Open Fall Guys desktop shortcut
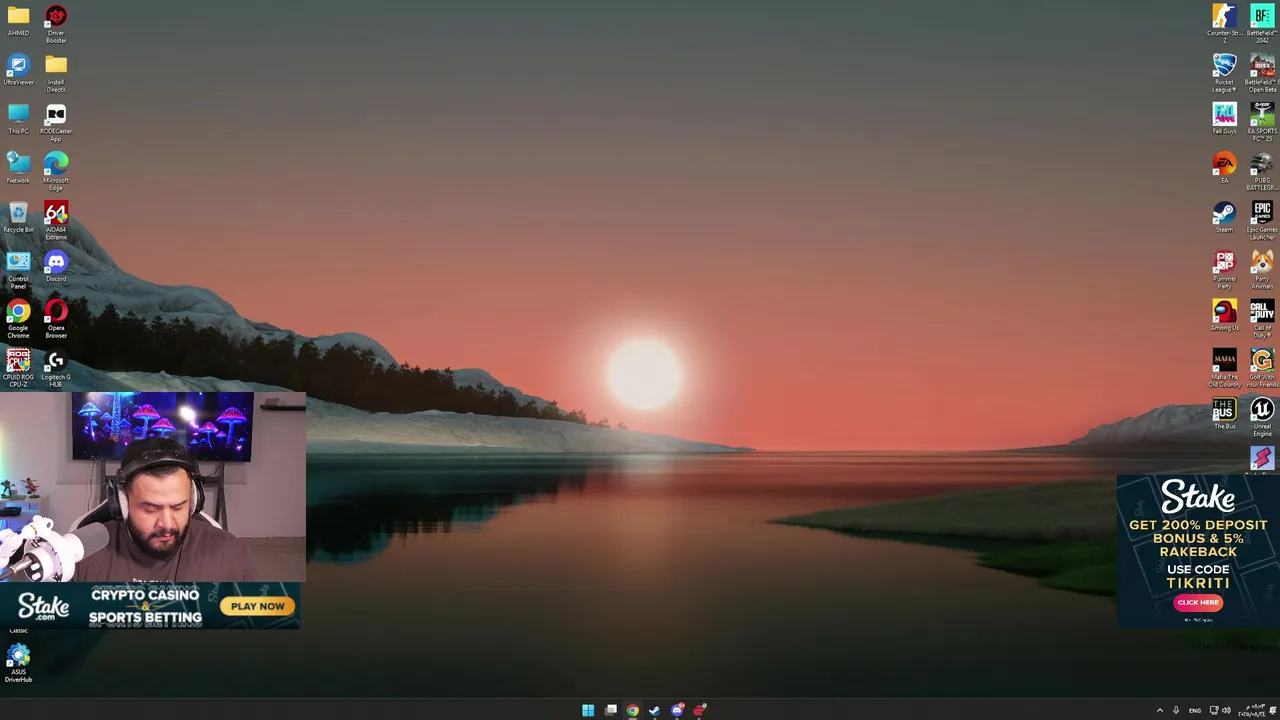1280x720 pixels. (x=1224, y=119)
